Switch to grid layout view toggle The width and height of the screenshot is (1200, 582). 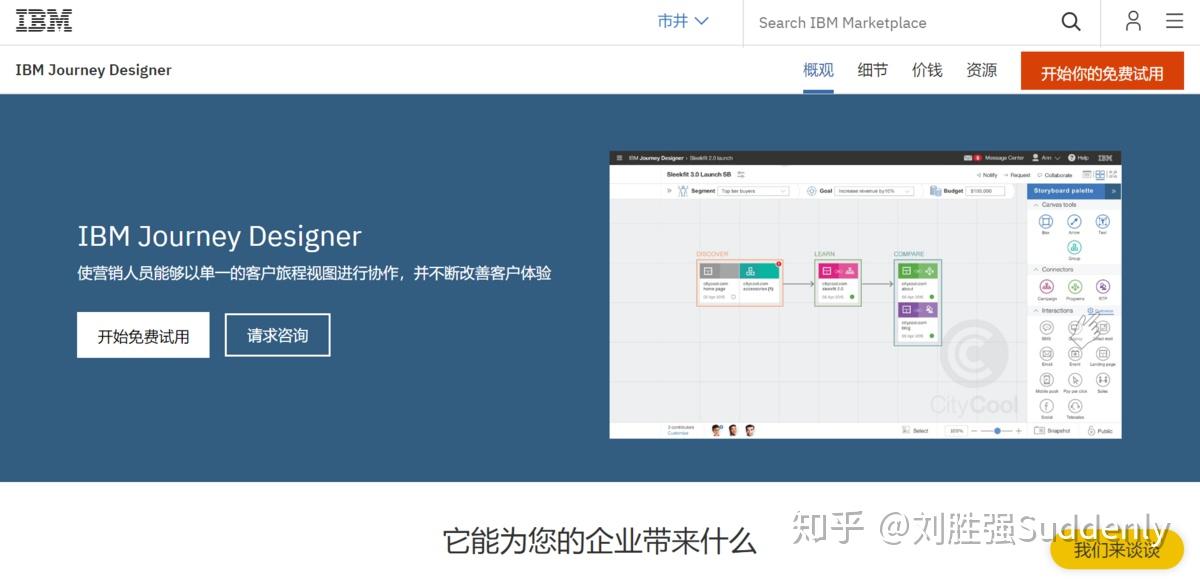tap(1100, 175)
